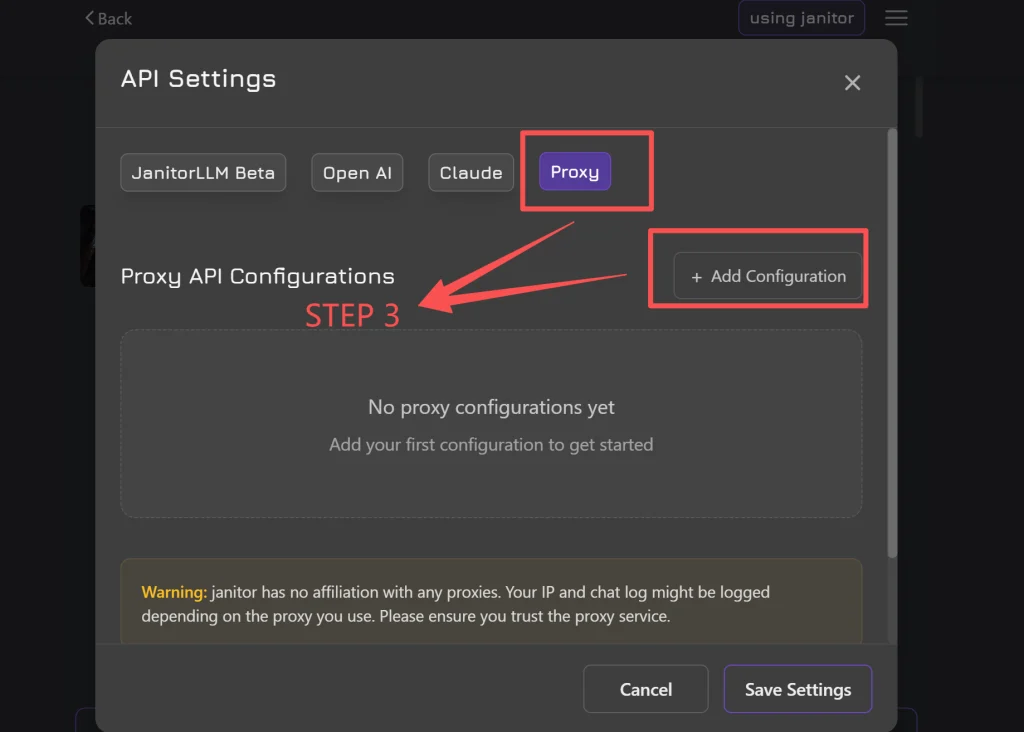Close the API Settings dialog with the X
Screen dimensions: 1024x732
(x=852, y=83)
